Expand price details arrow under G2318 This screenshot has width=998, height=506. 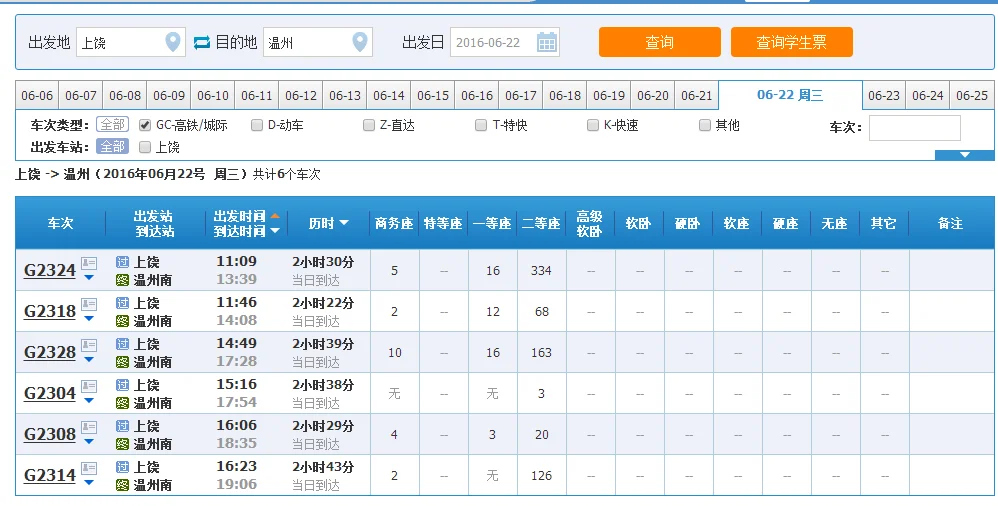[89, 319]
